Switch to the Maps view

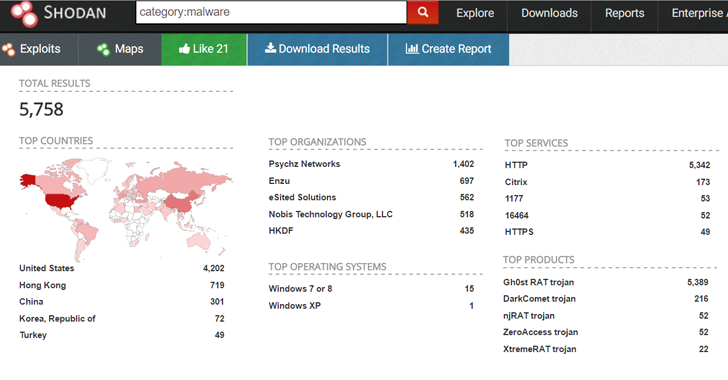click(120, 49)
